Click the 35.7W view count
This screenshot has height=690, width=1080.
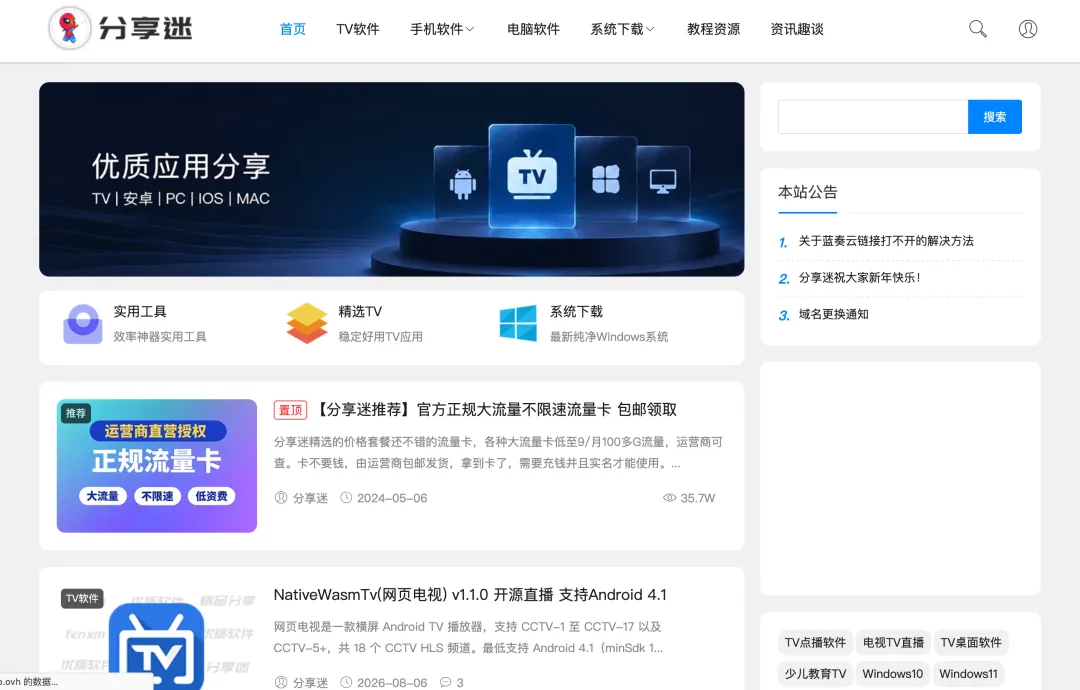click(x=698, y=498)
